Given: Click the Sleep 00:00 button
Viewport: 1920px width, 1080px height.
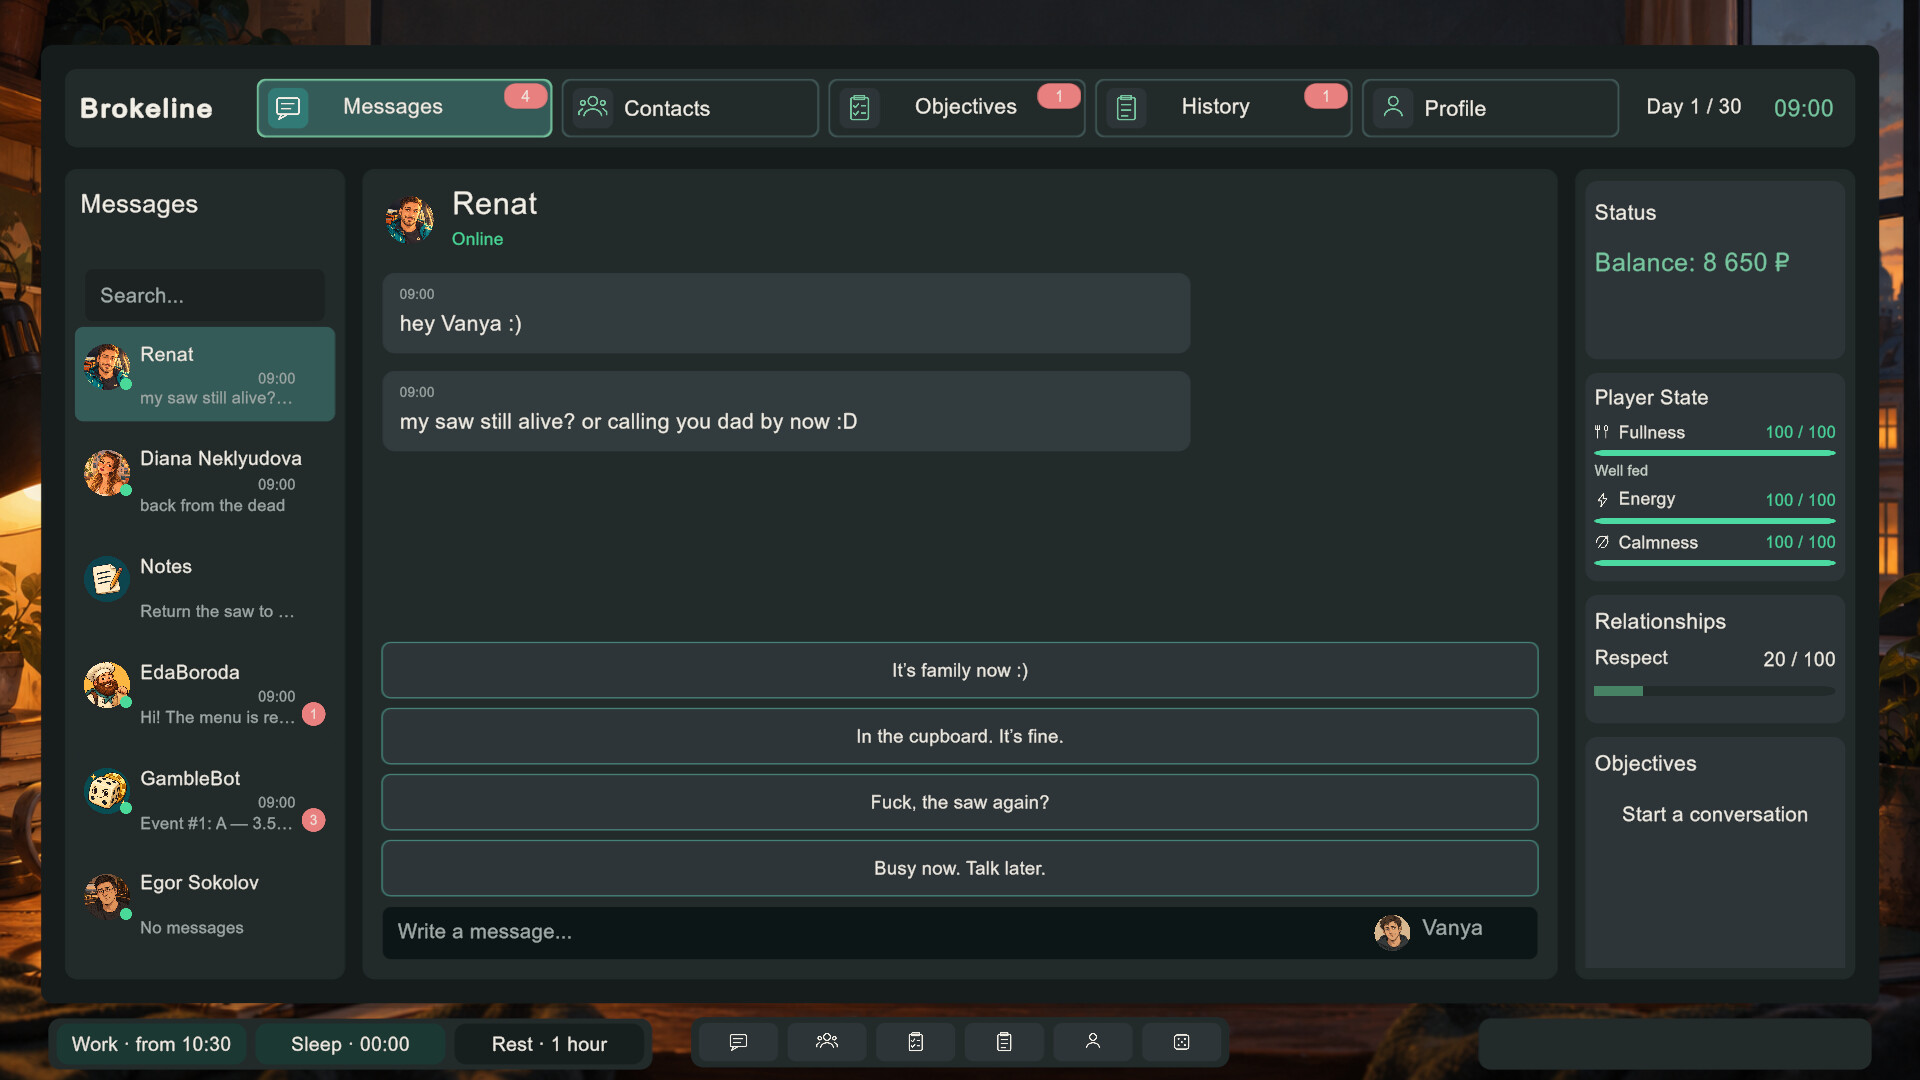Looking at the screenshot, I should pyautogui.click(x=350, y=1044).
